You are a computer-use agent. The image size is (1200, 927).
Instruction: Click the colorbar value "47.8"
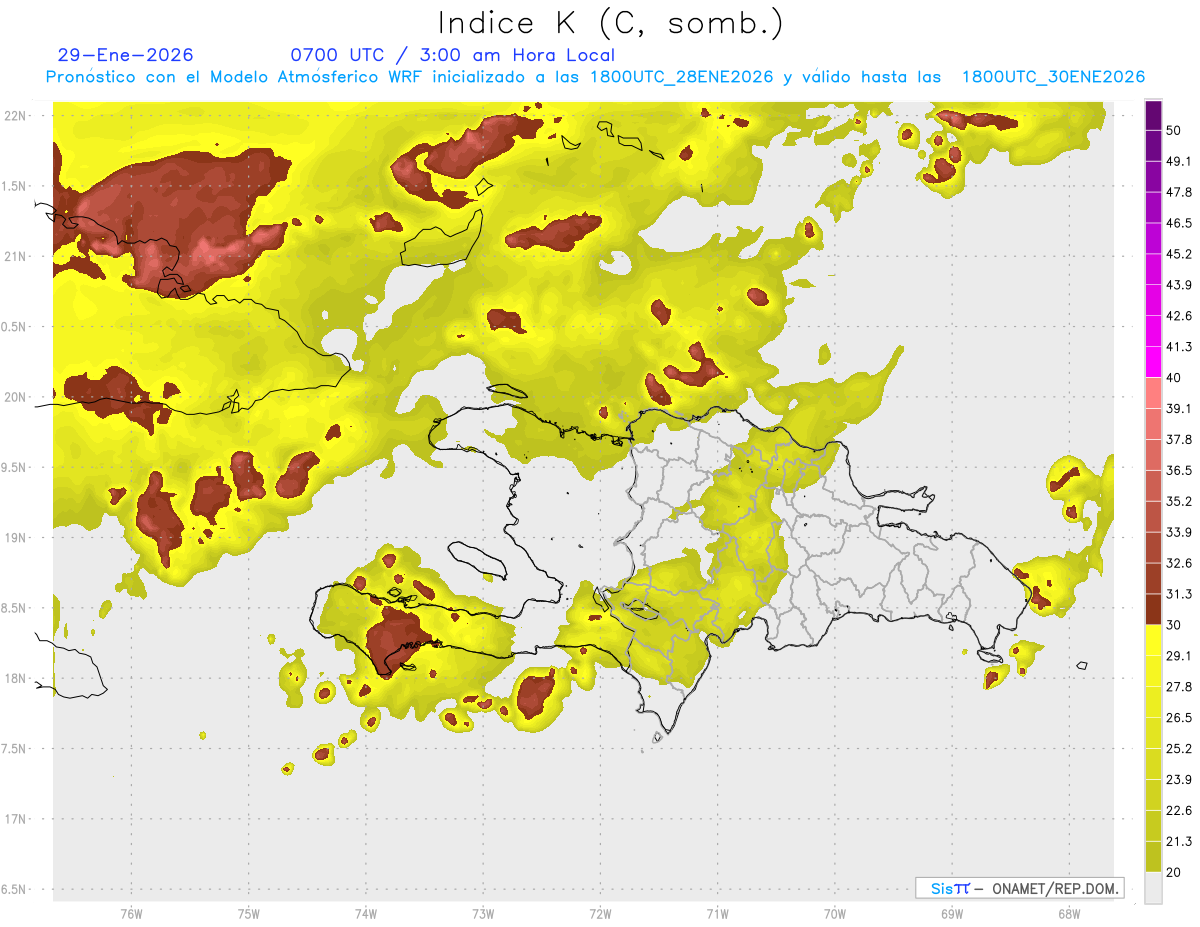tap(1179, 193)
